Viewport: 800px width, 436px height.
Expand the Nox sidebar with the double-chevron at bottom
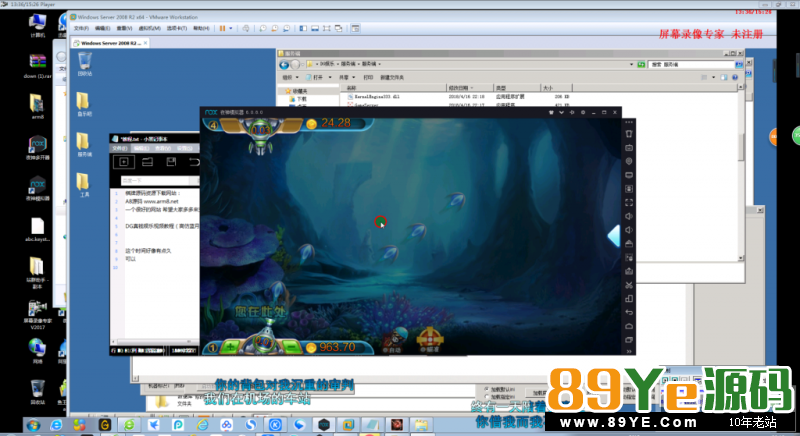tap(629, 351)
